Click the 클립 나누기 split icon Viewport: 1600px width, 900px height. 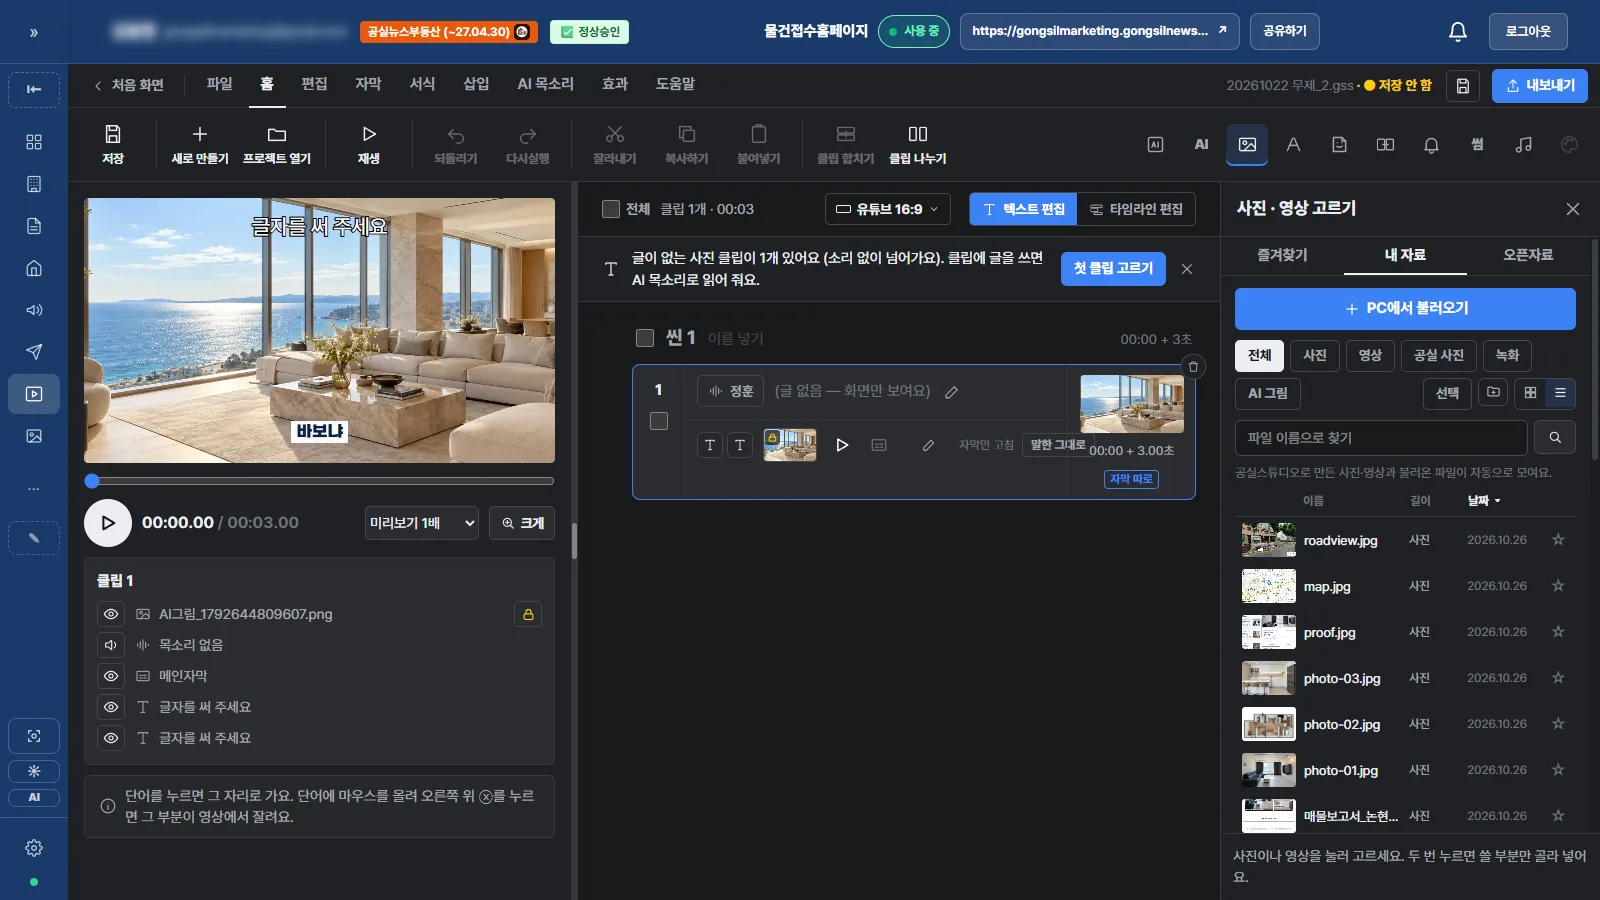[x=917, y=134]
